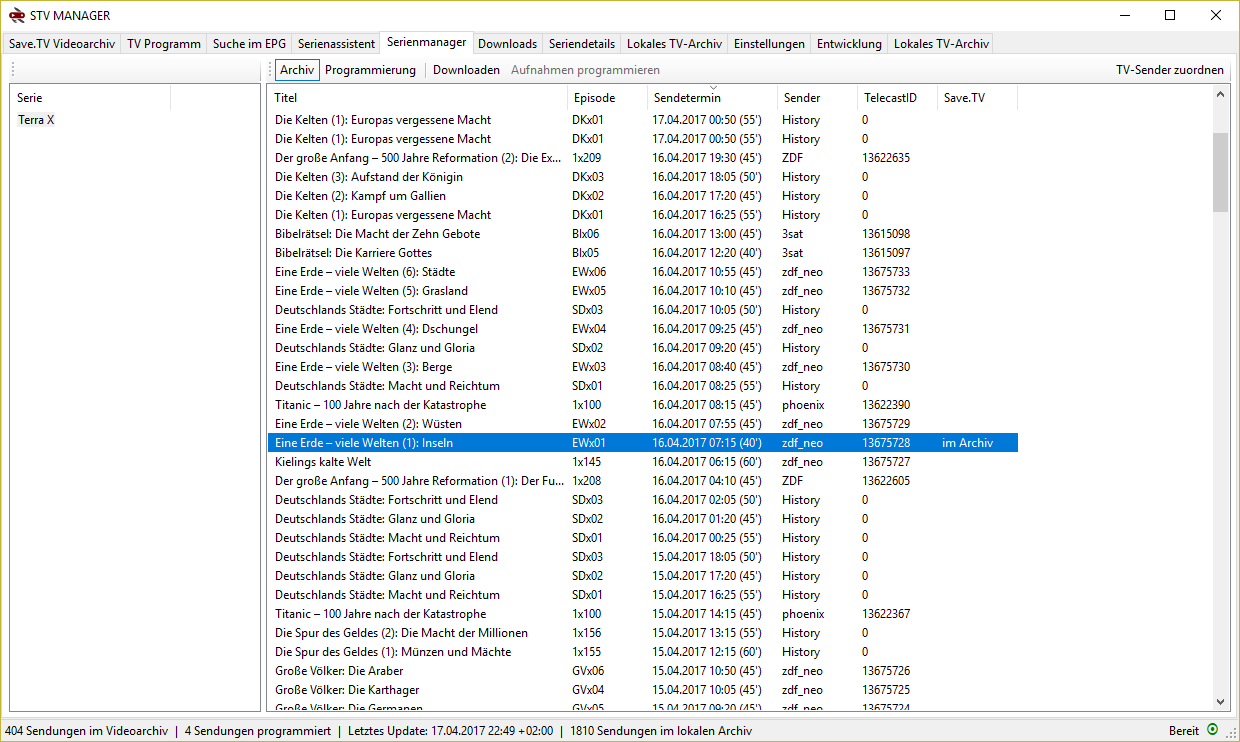Switch to the Save.TV Videoarchiv tab

(62, 44)
